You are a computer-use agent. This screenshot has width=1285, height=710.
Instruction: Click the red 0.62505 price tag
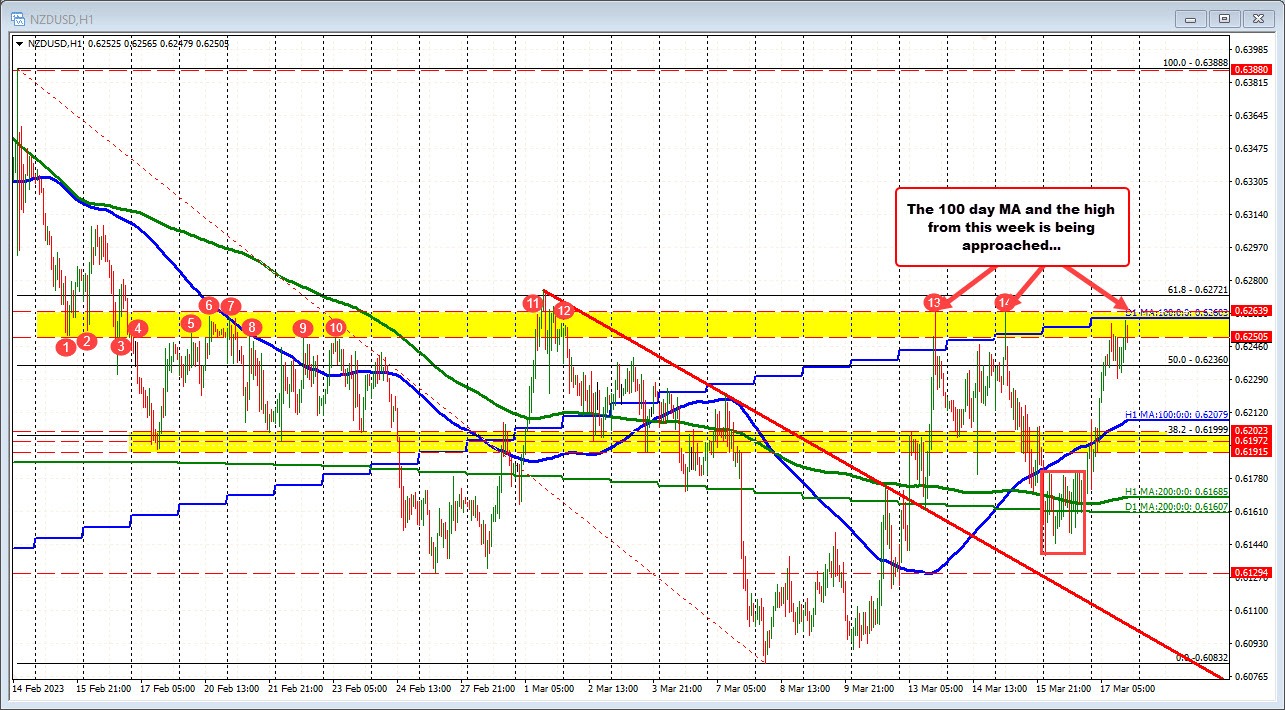click(1251, 336)
